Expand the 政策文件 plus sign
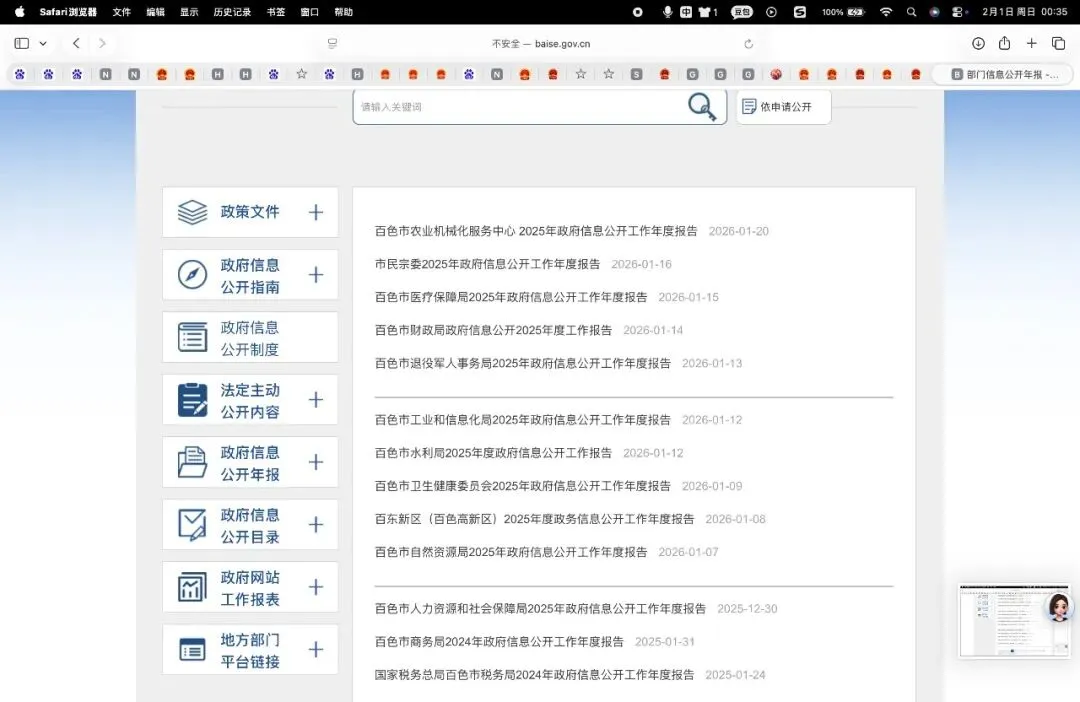Viewport: 1080px width, 702px height. [315, 212]
